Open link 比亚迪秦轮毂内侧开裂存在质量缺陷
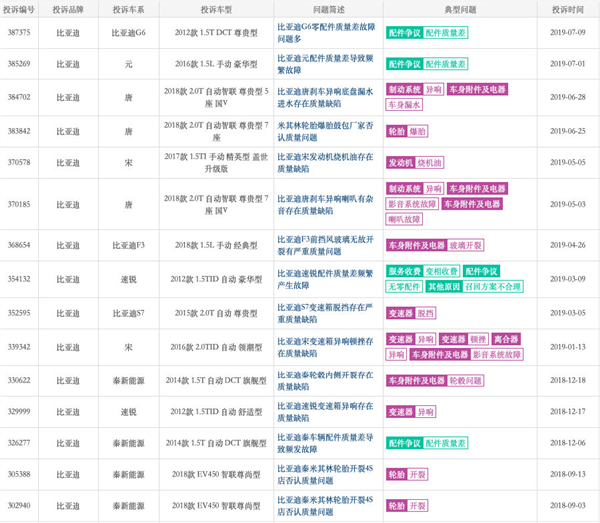The width and height of the screenshot is (600, 523). pyautogui.click(x=325, y=381)
